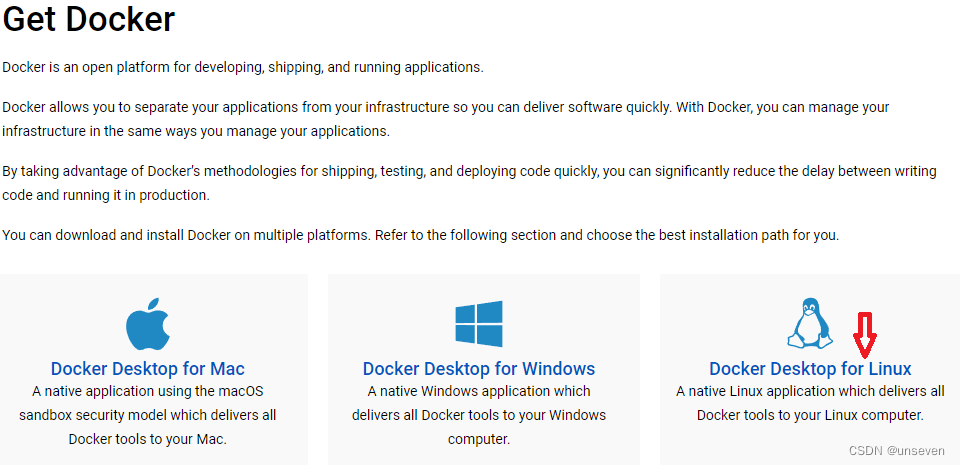Click the text 'Docker tools to your Mac.'
Image resolution: width=960 pixels, height=465 pixels.
[x=148, y=439]
